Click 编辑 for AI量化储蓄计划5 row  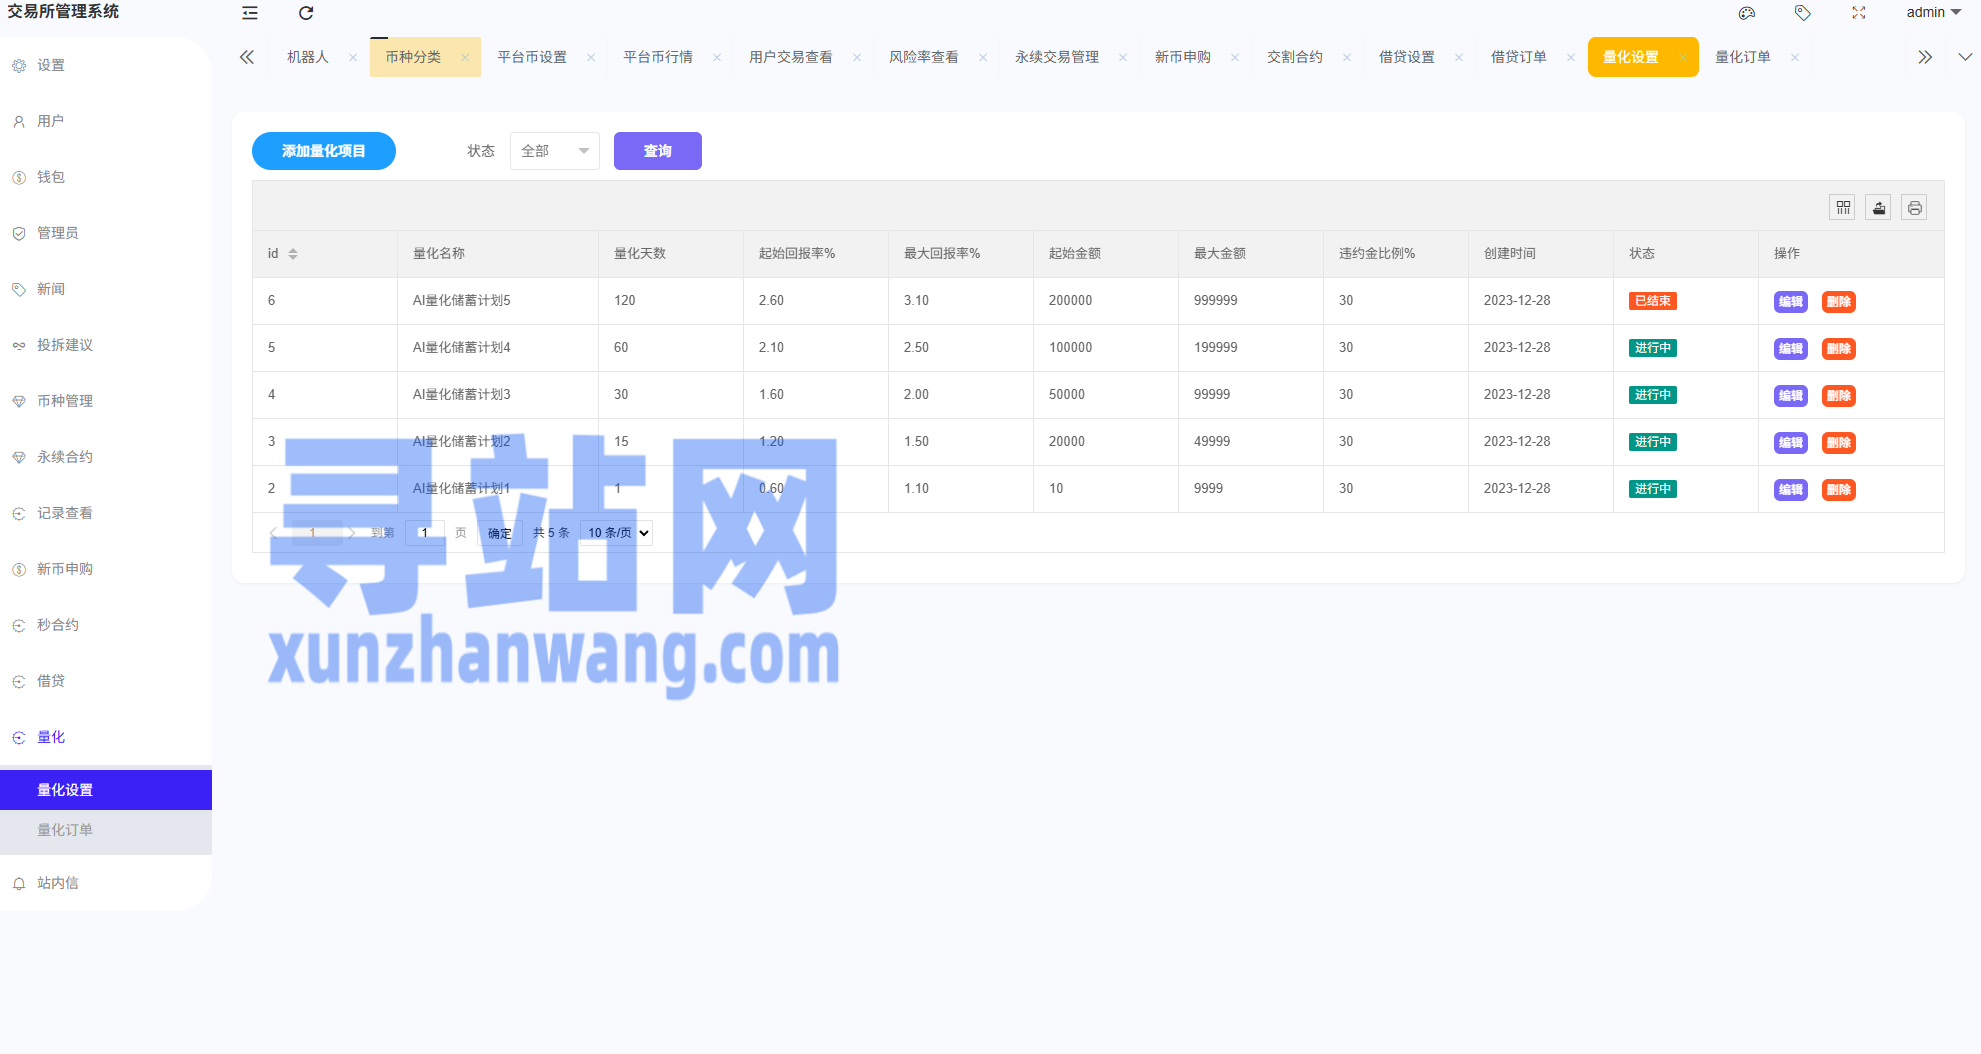coord(1790,302)
